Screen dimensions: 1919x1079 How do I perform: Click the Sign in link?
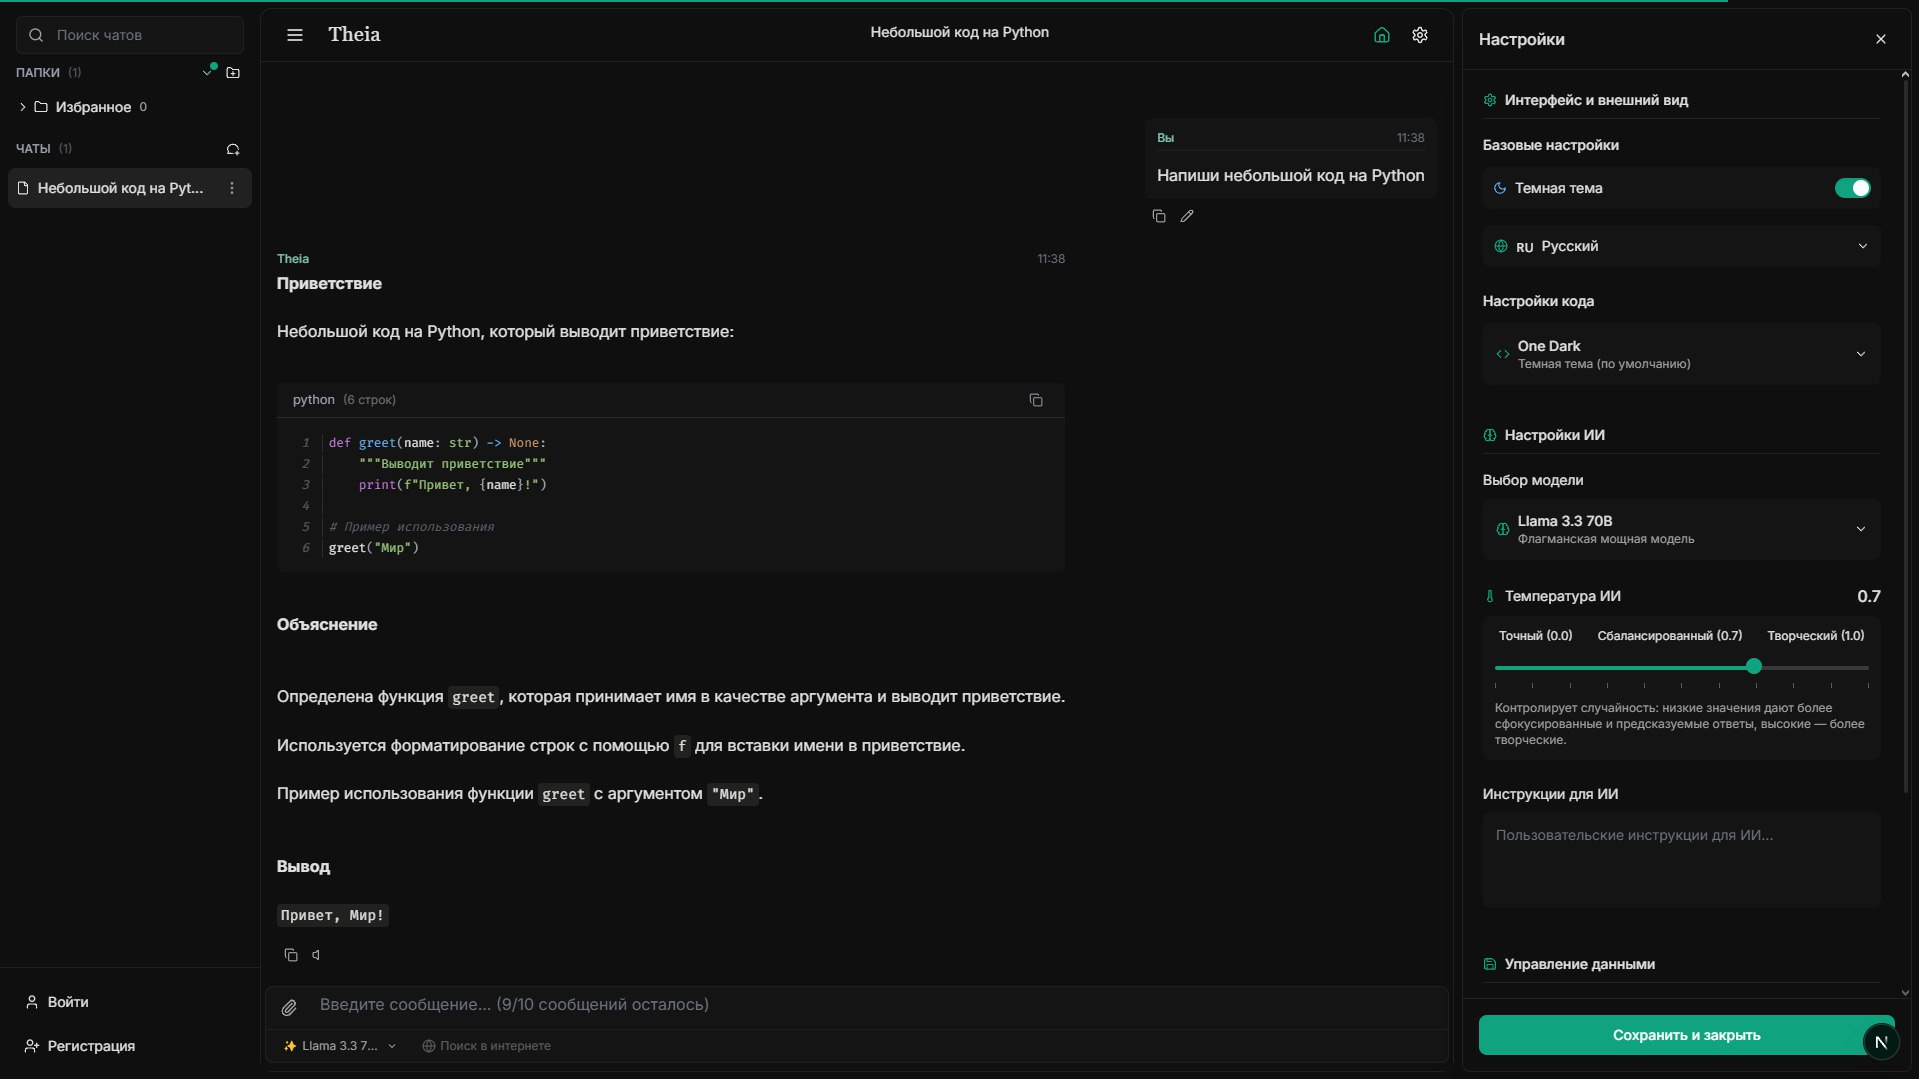click(x=68, y=1002)
